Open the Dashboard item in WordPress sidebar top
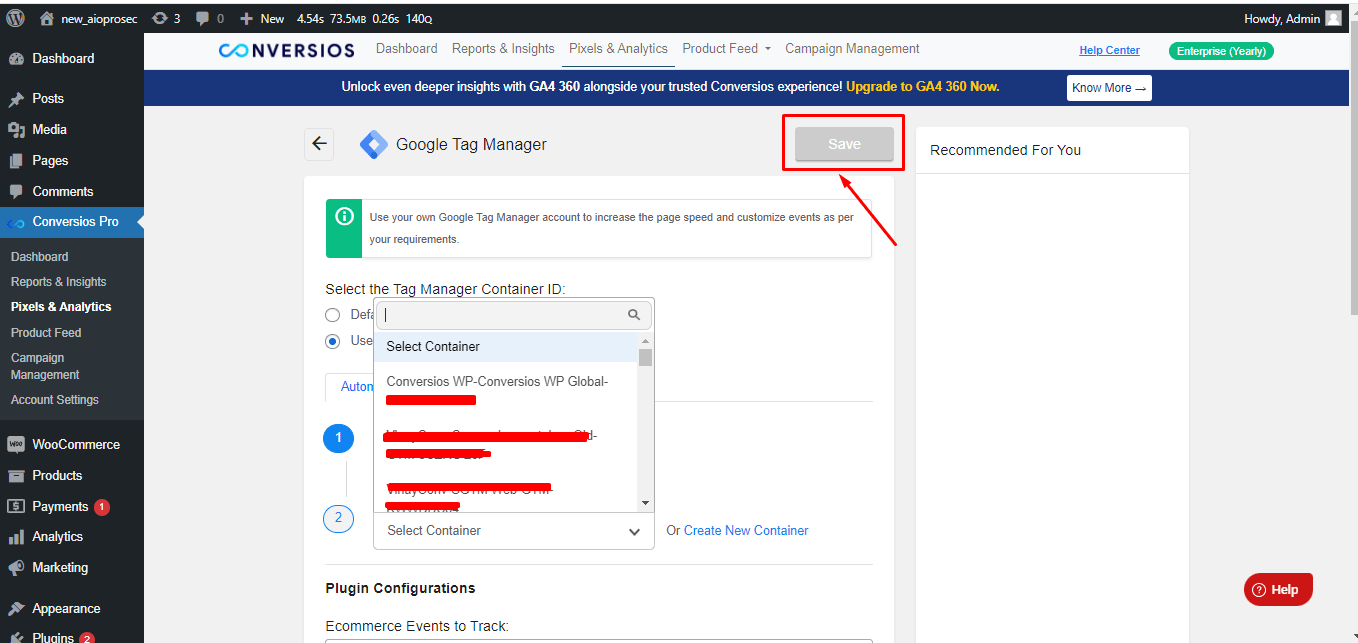This screenshot has height=643, width=1358. click(63, 58)
